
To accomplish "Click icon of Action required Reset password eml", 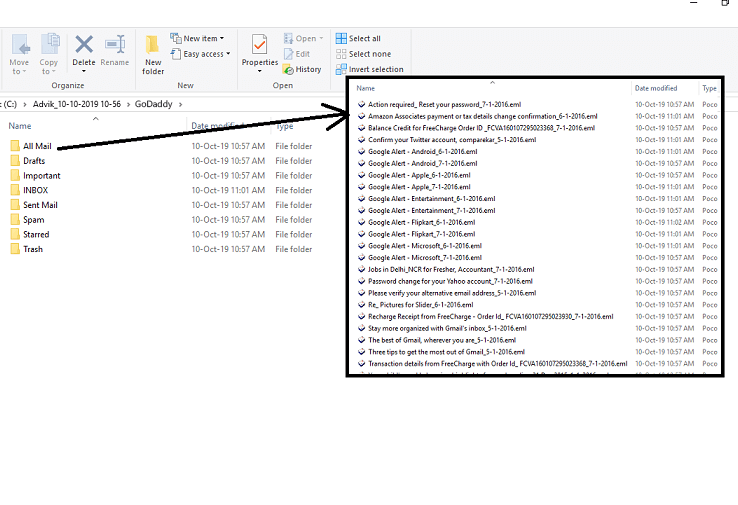I will 361,104.
